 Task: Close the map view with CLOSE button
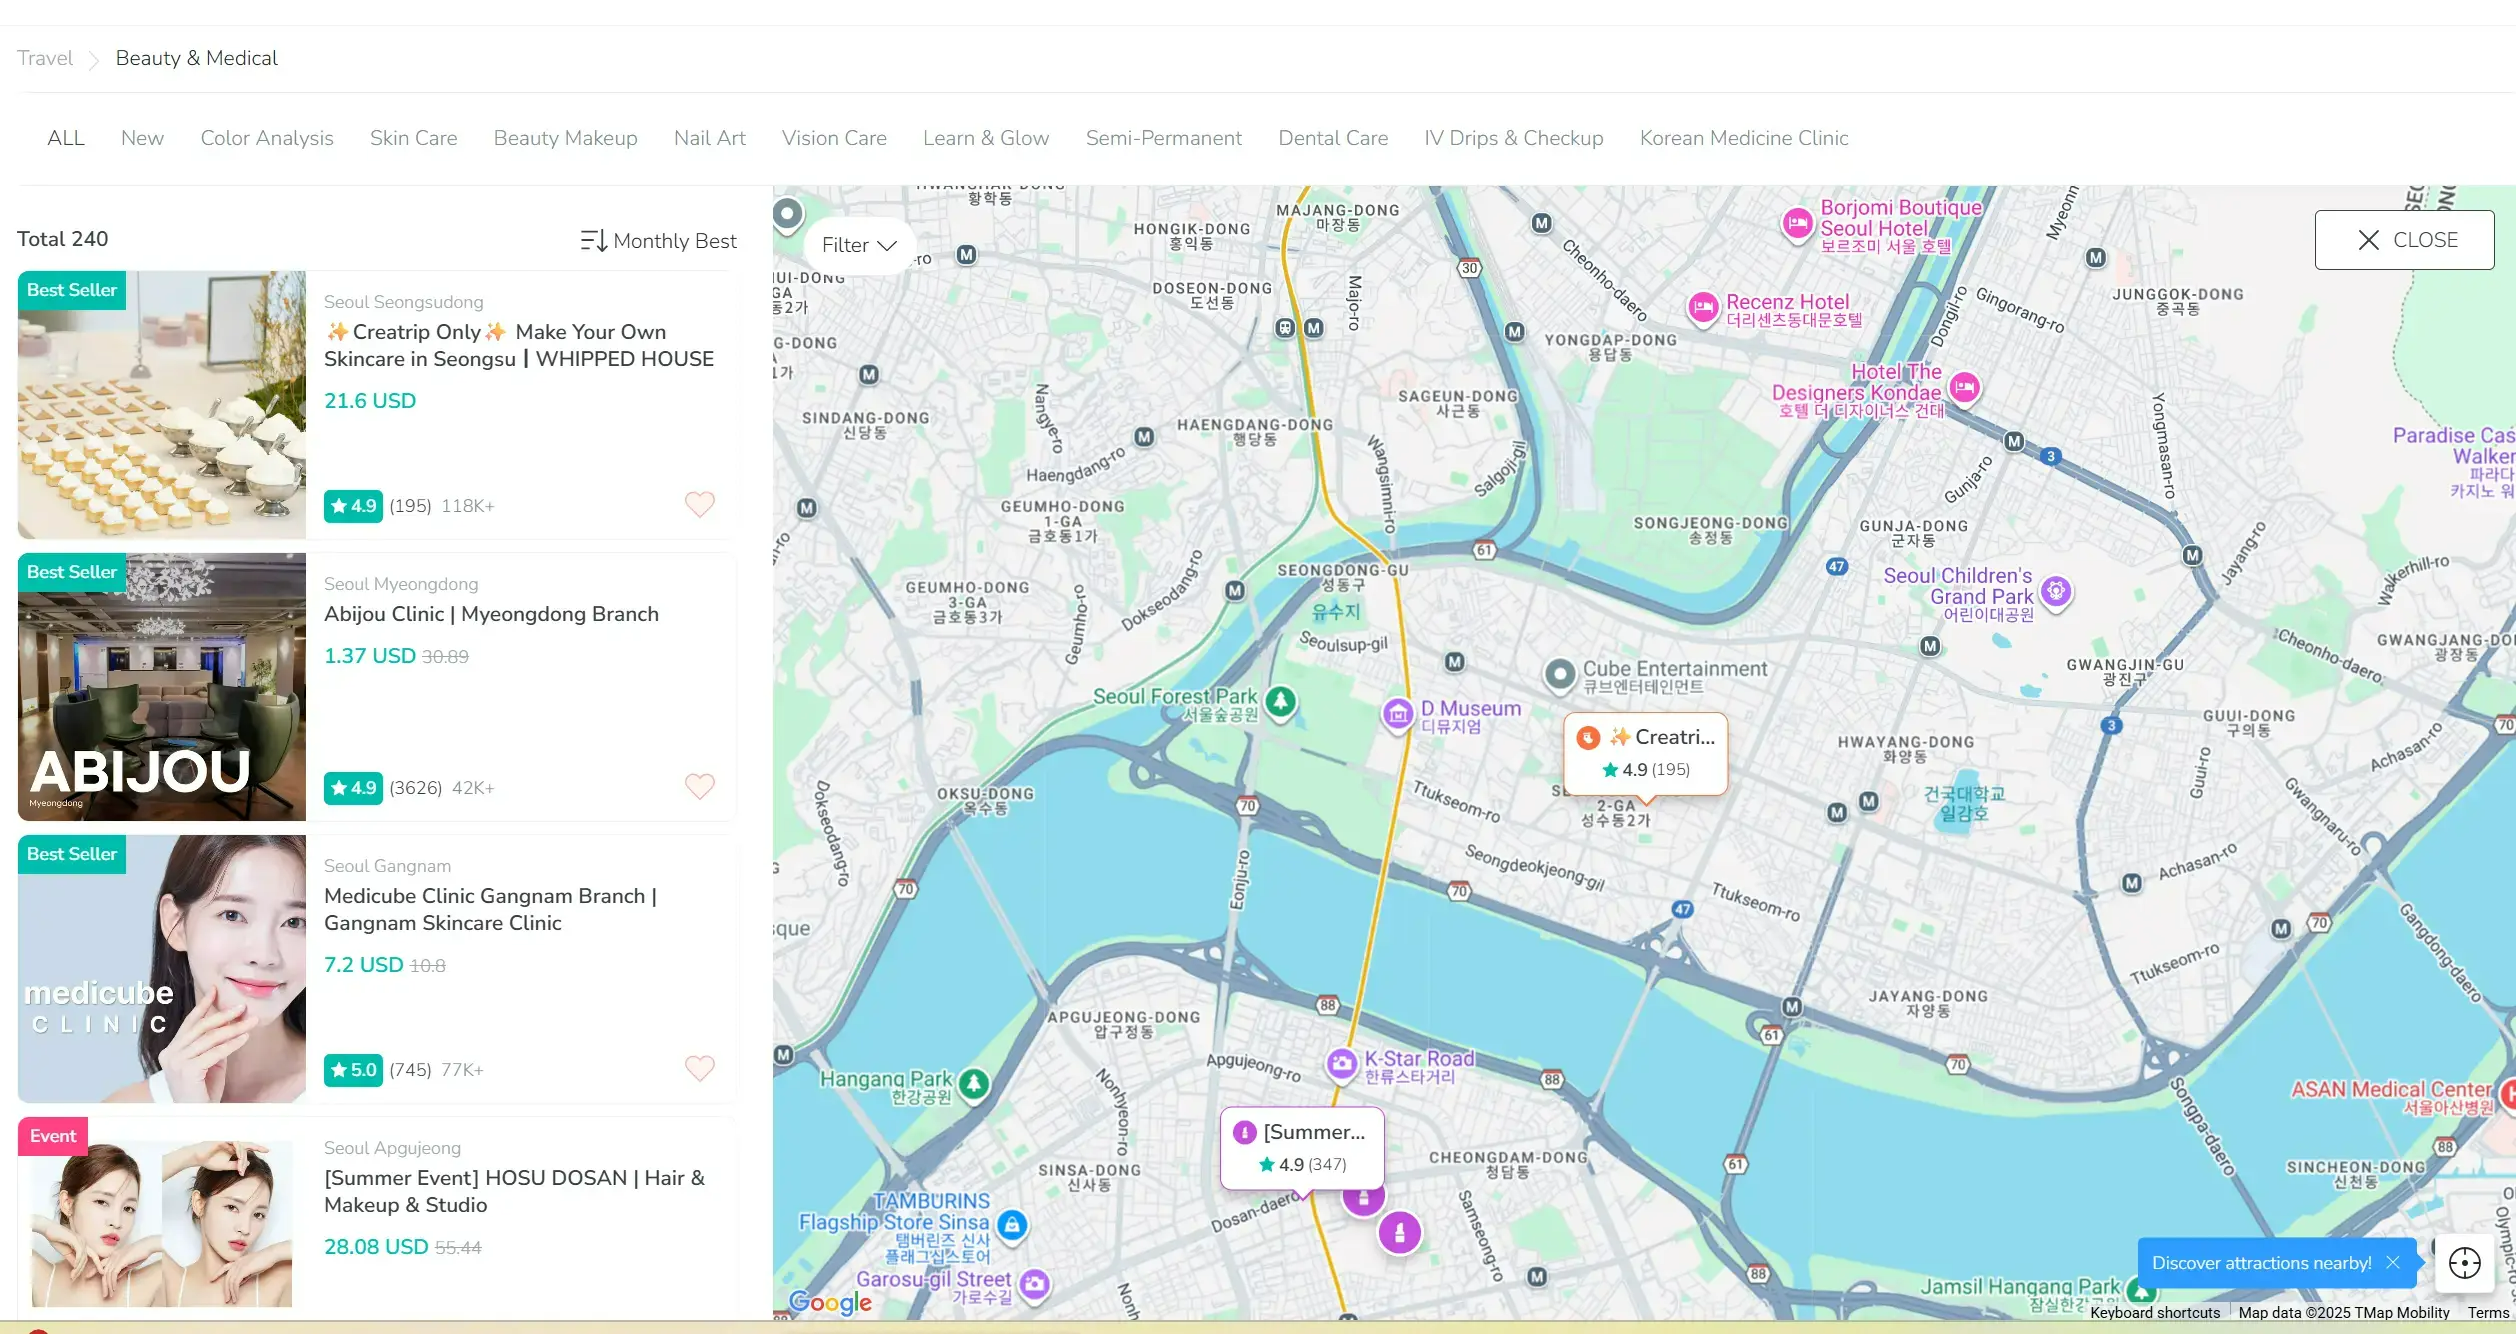[2404, 240]
